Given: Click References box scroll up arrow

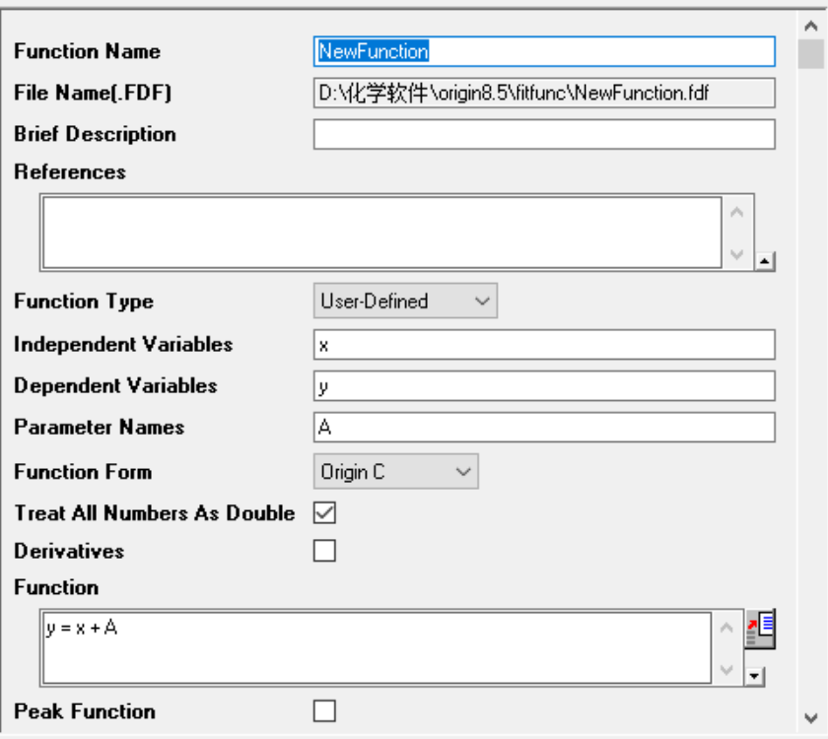Looking at the screenshot, I should point(738,212).
